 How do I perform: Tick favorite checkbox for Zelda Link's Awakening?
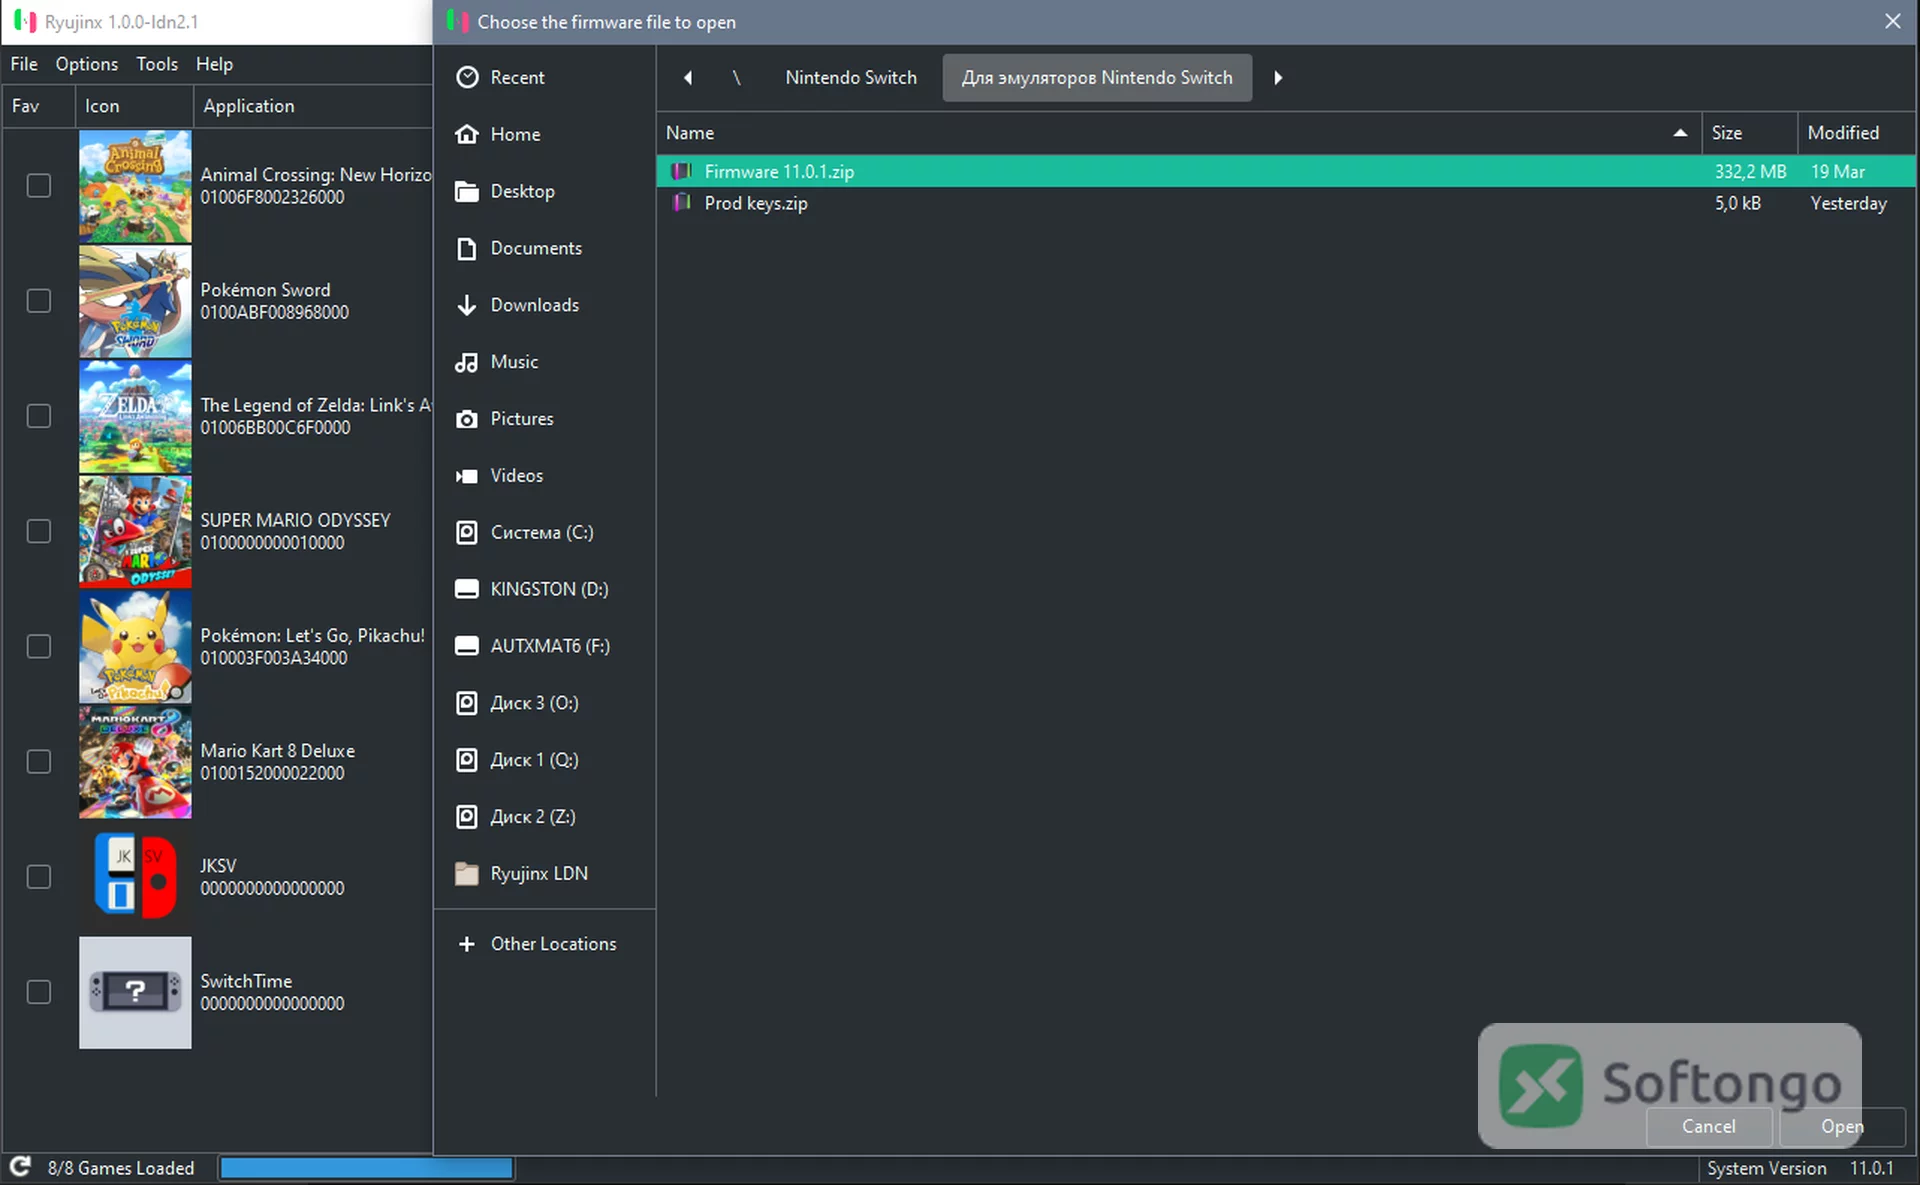tap(39, 416)
